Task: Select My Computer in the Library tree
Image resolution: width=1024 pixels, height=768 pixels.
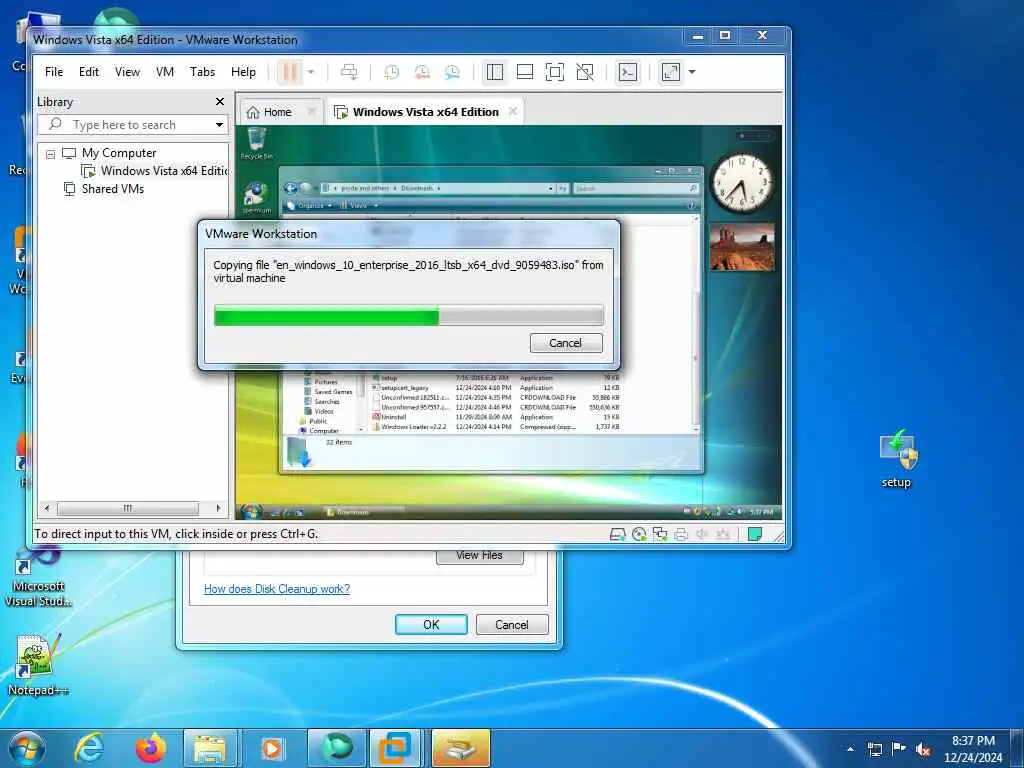Action: [119, 153]
